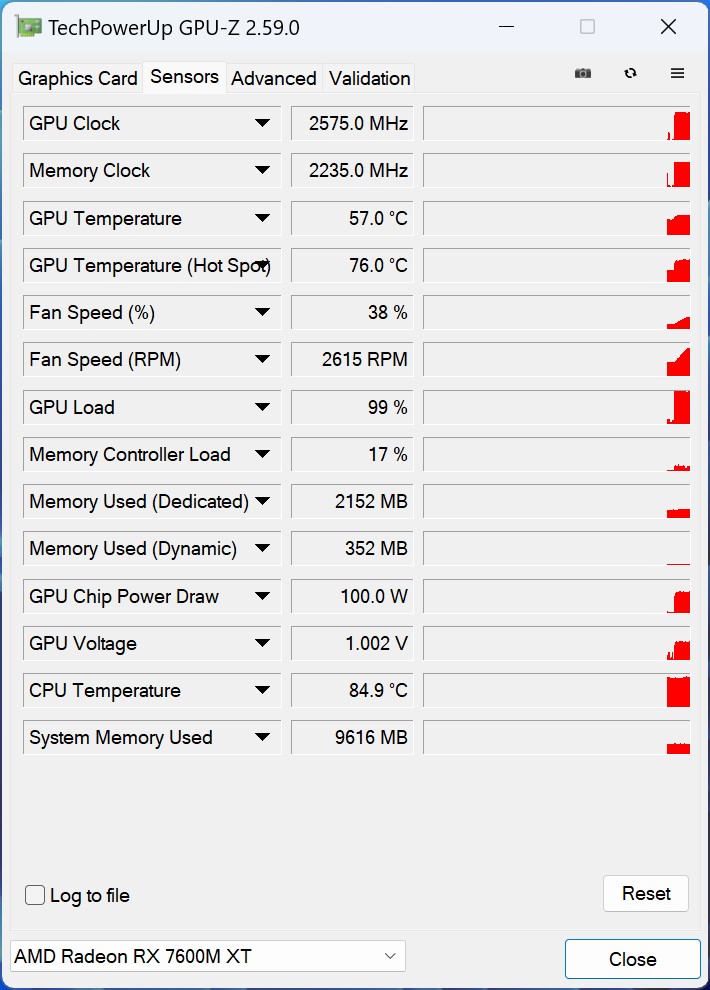Expand the CPU Temperature sensor dropdown
Image resolution: width=710 pixels, height=990 pixels.
pos(262,690)
